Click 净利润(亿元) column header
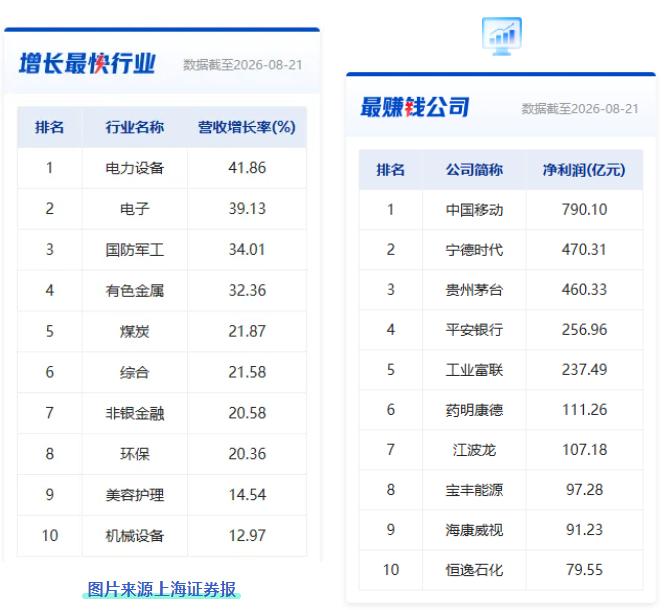The image size is (666, 610). (584, 170)
